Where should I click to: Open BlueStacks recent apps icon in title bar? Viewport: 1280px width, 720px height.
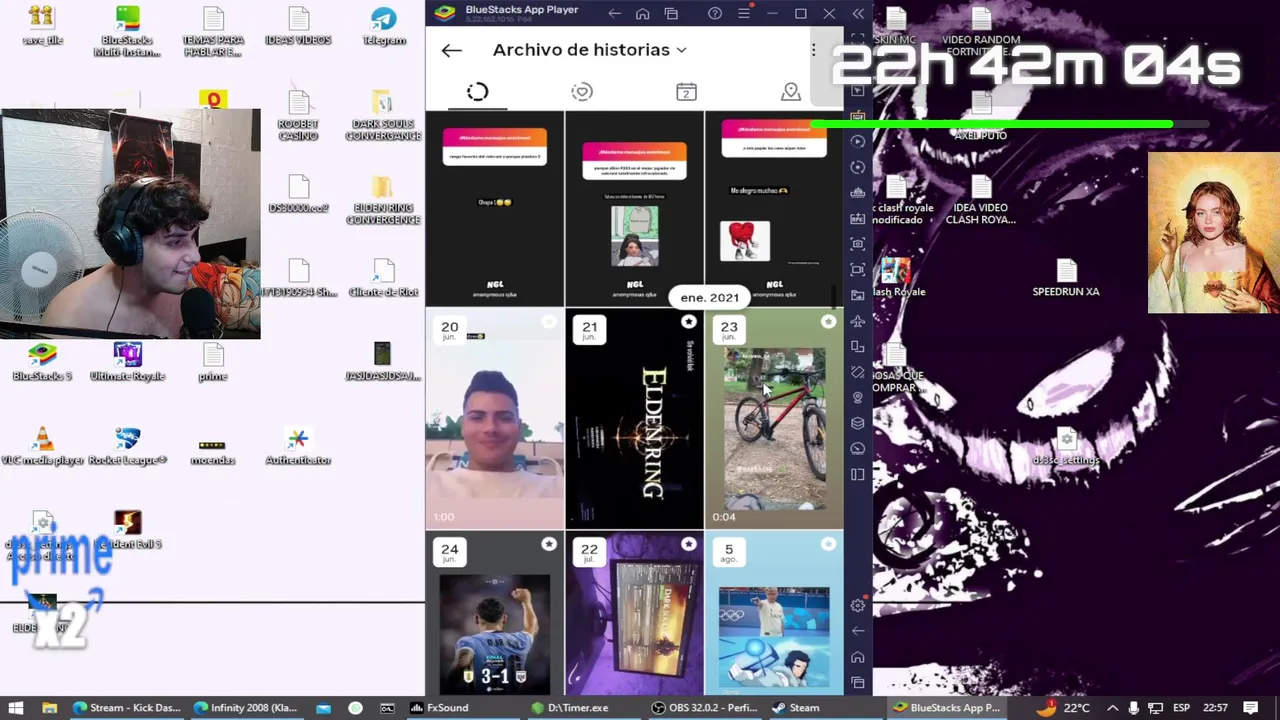click(x=671, y=14)
